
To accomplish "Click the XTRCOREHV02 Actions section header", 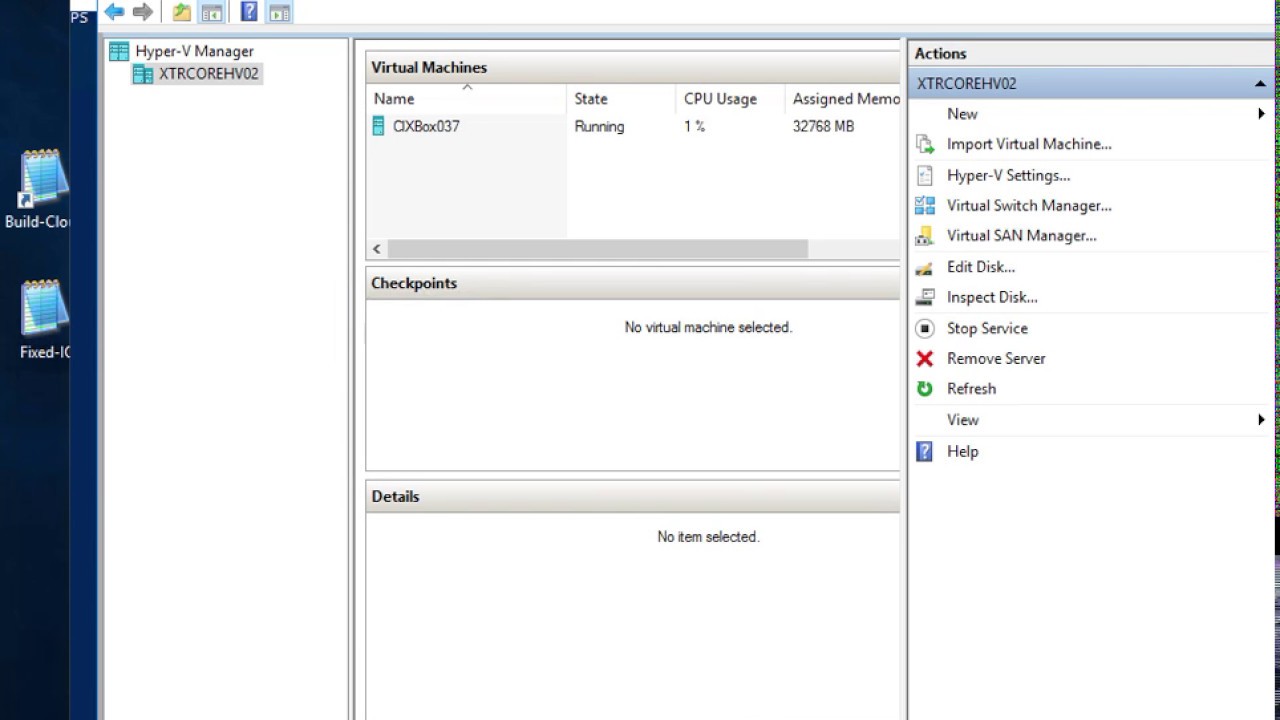I will pyautogui.click(x=1091, y=84).
